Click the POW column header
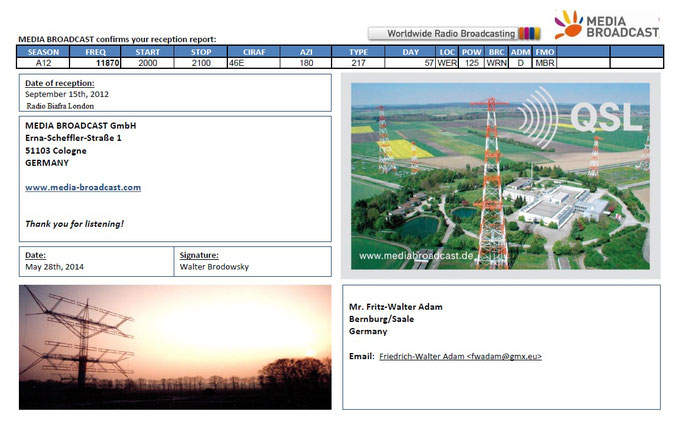The width and height of the screenshot is (682, 425). point(471,52)
